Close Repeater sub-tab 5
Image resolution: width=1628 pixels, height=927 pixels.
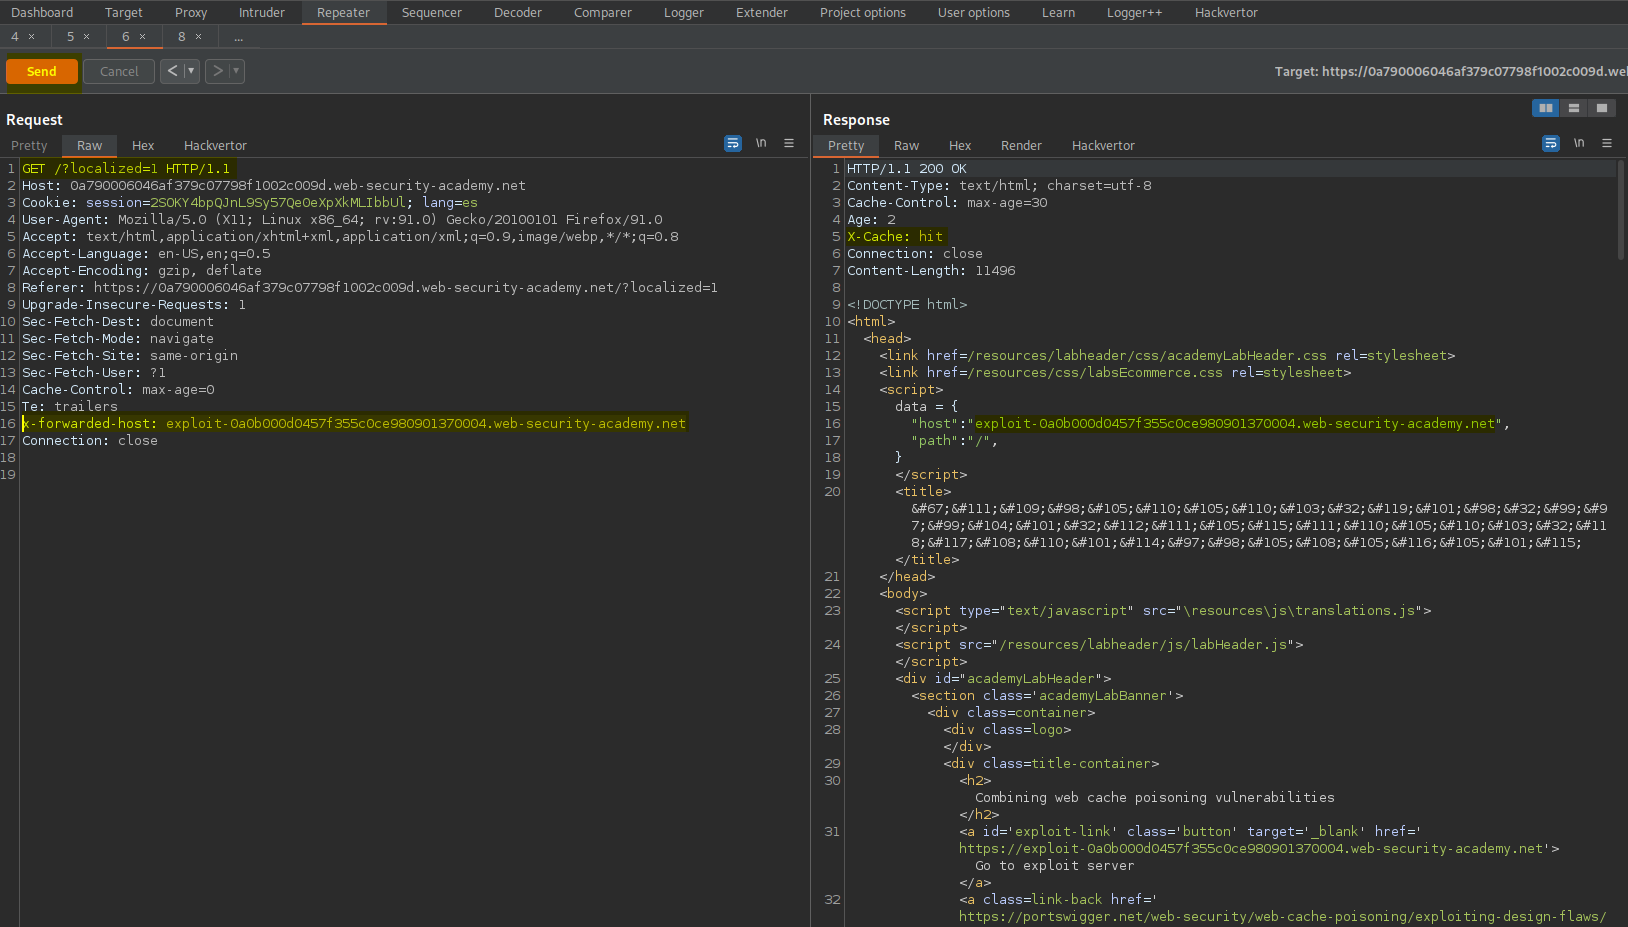(87, 37)
